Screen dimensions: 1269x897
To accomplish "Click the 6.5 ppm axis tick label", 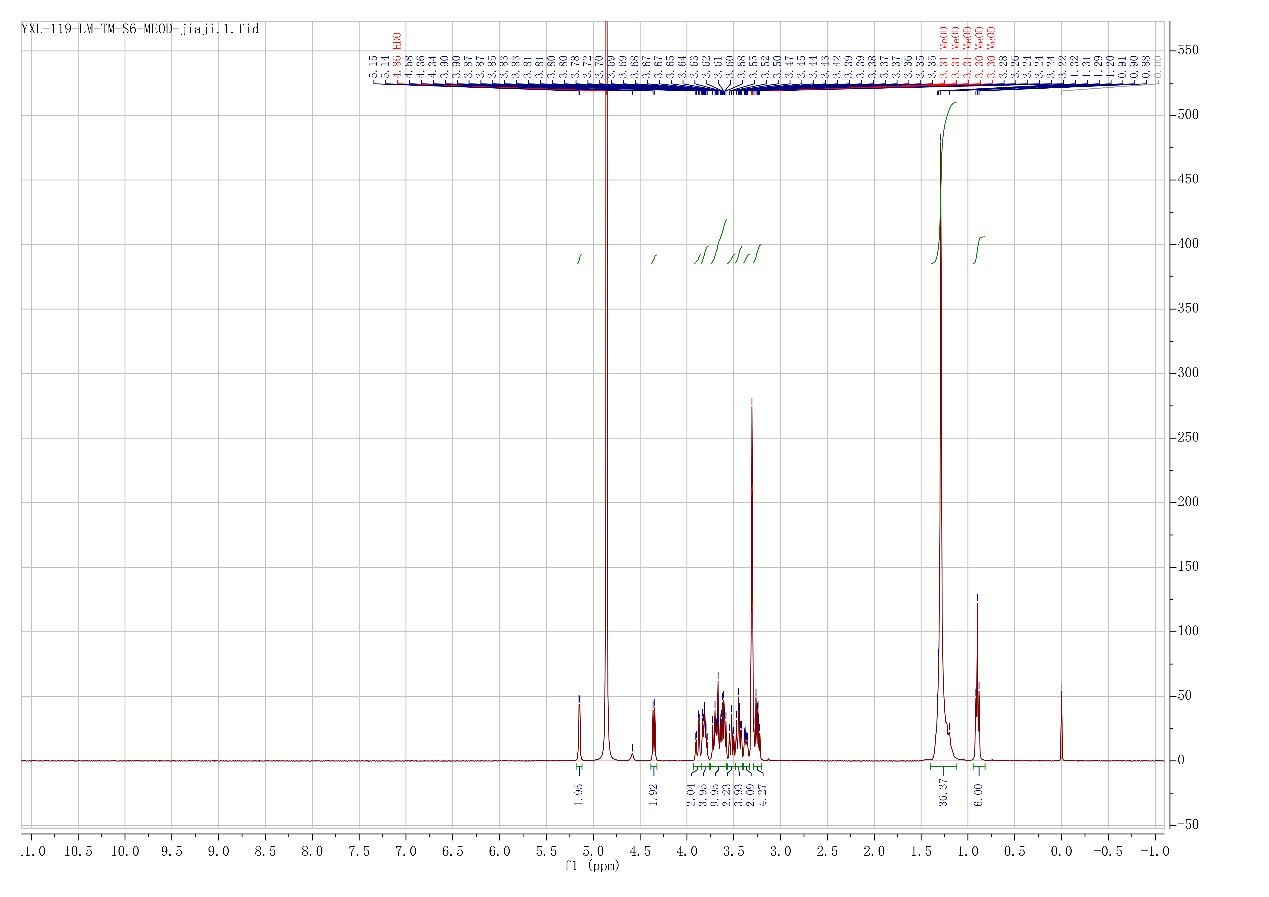I will point(453,851).
